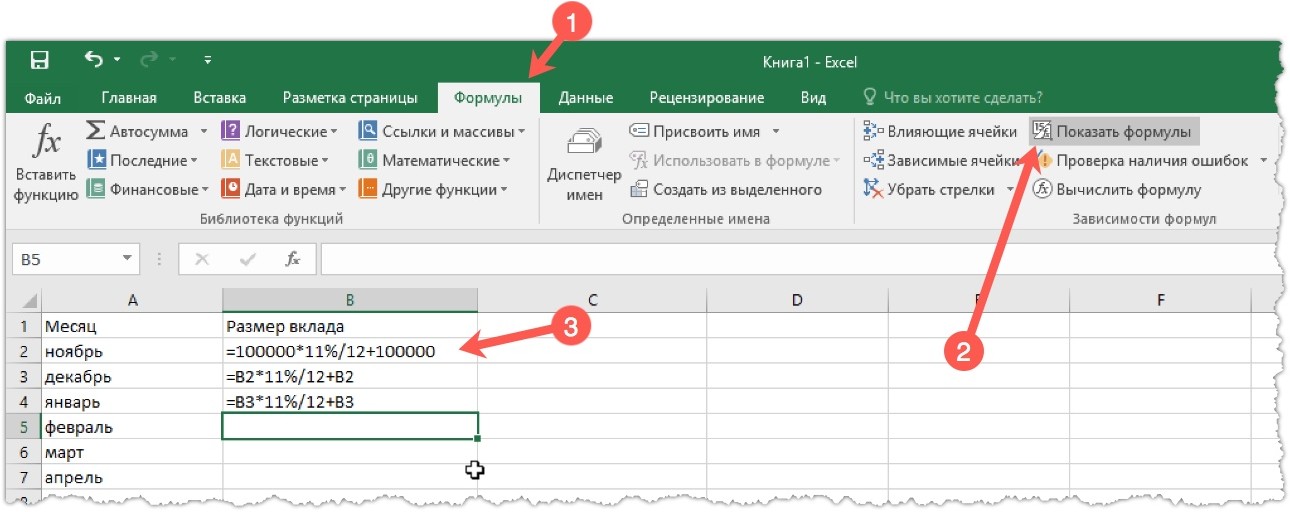
Task: Open Диспетчер имен
Action: 584,165
